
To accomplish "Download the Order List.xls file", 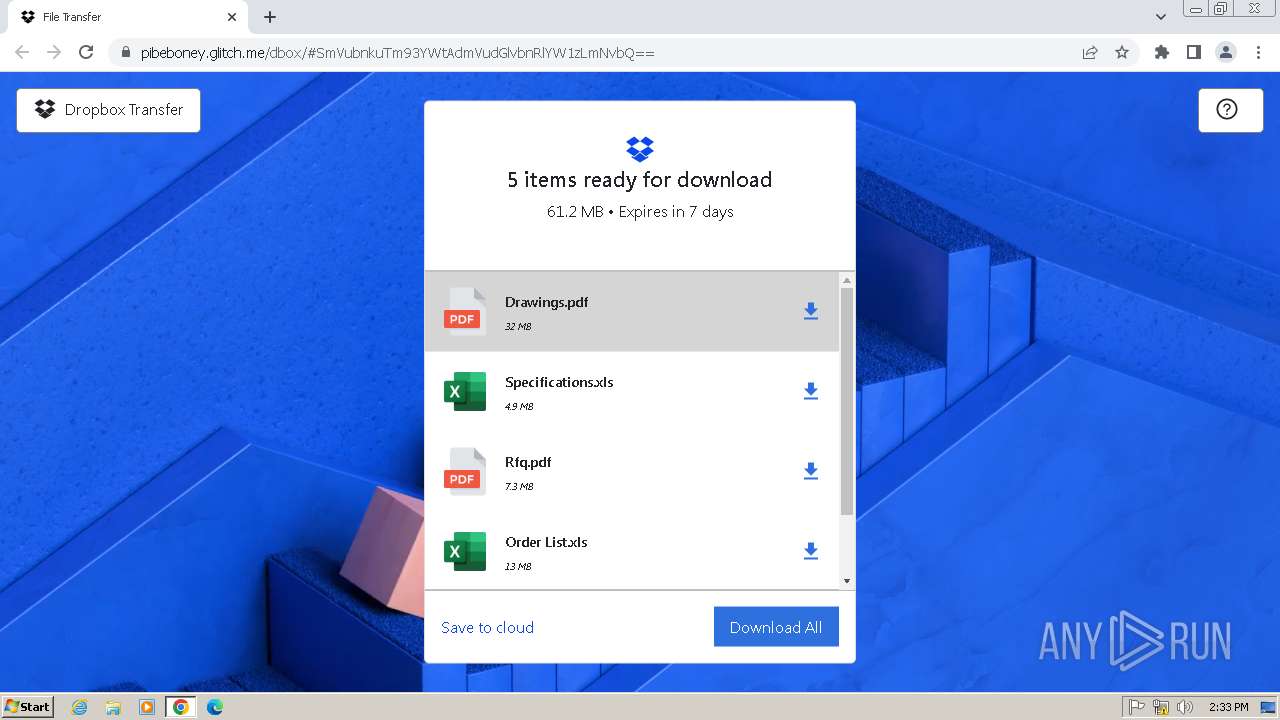I will pos(811,551).
